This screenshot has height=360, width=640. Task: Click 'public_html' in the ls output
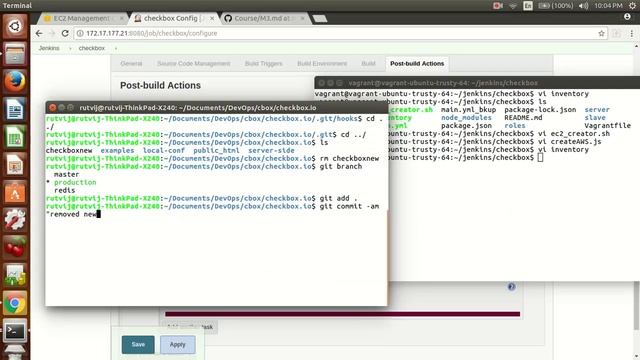tap(216, 151)
